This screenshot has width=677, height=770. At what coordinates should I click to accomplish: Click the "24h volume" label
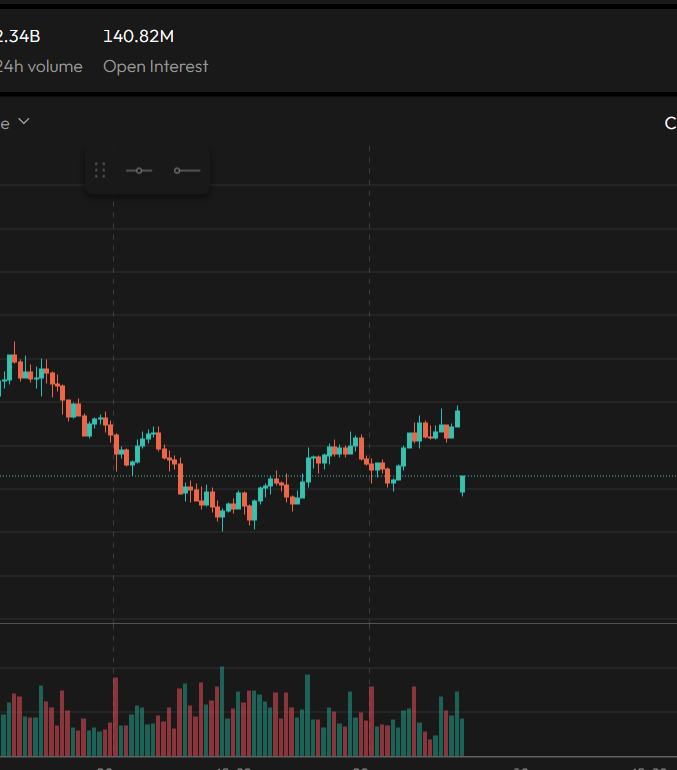(x=41, y=66)
